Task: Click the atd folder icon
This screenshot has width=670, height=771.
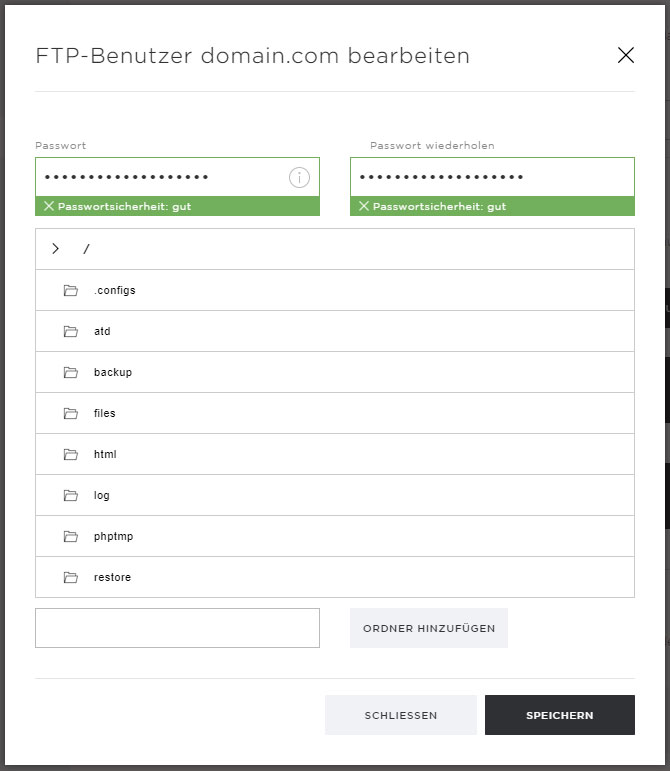Action: 71,331
